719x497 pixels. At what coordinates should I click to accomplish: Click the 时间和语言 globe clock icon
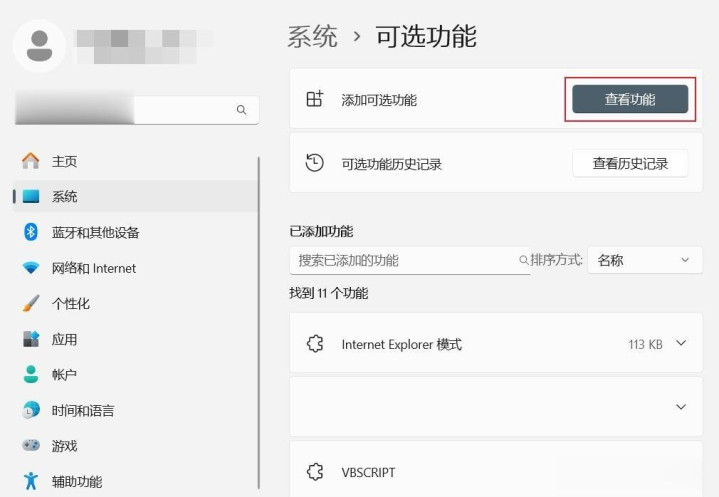click(31, 410)
